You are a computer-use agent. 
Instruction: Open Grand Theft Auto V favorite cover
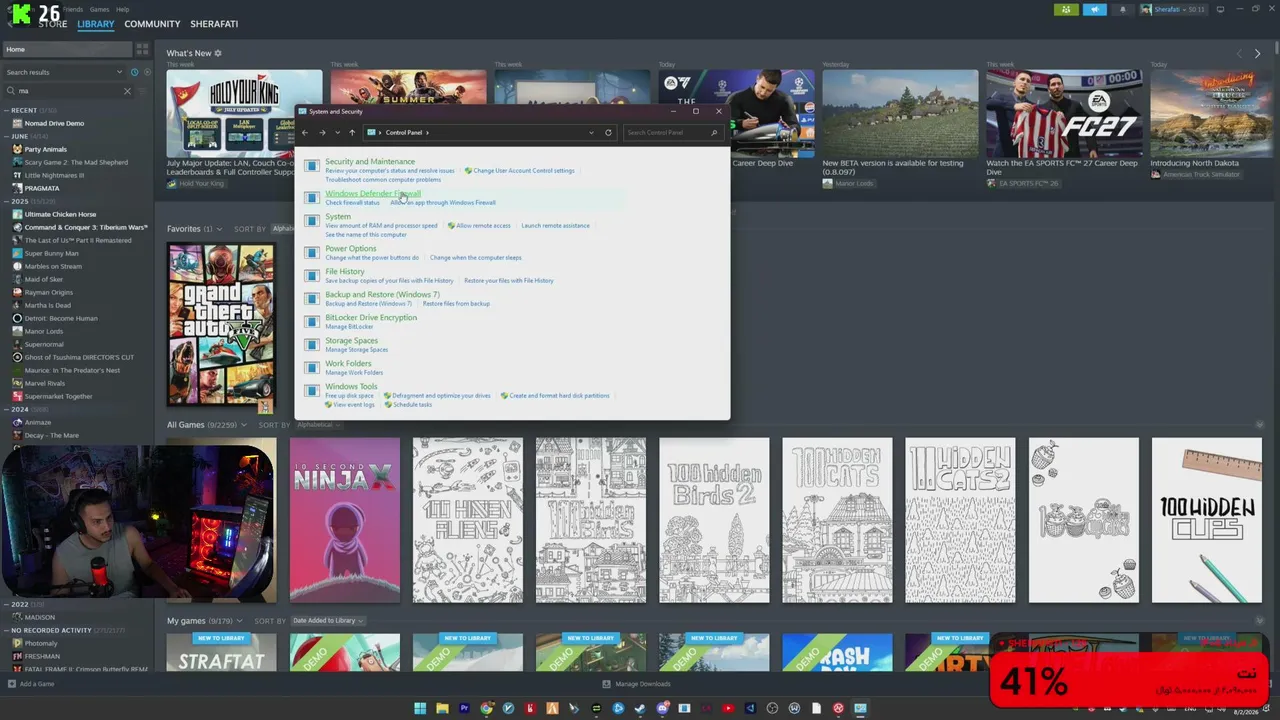(x=221, y=324)
